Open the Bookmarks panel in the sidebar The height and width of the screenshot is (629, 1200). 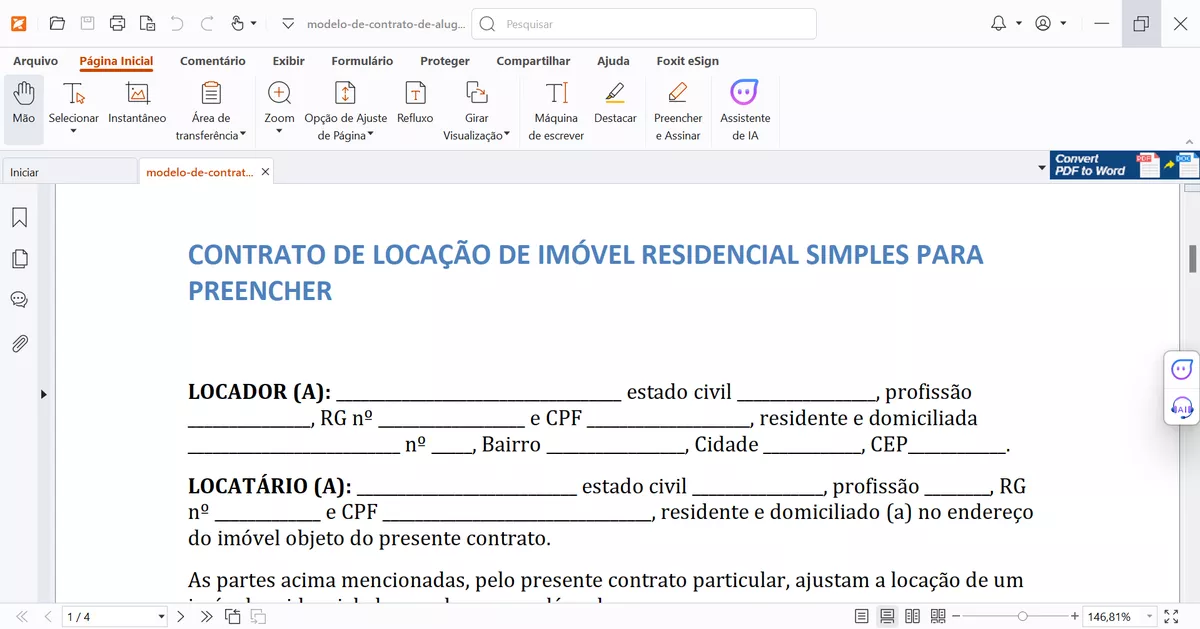click(19, 216)
